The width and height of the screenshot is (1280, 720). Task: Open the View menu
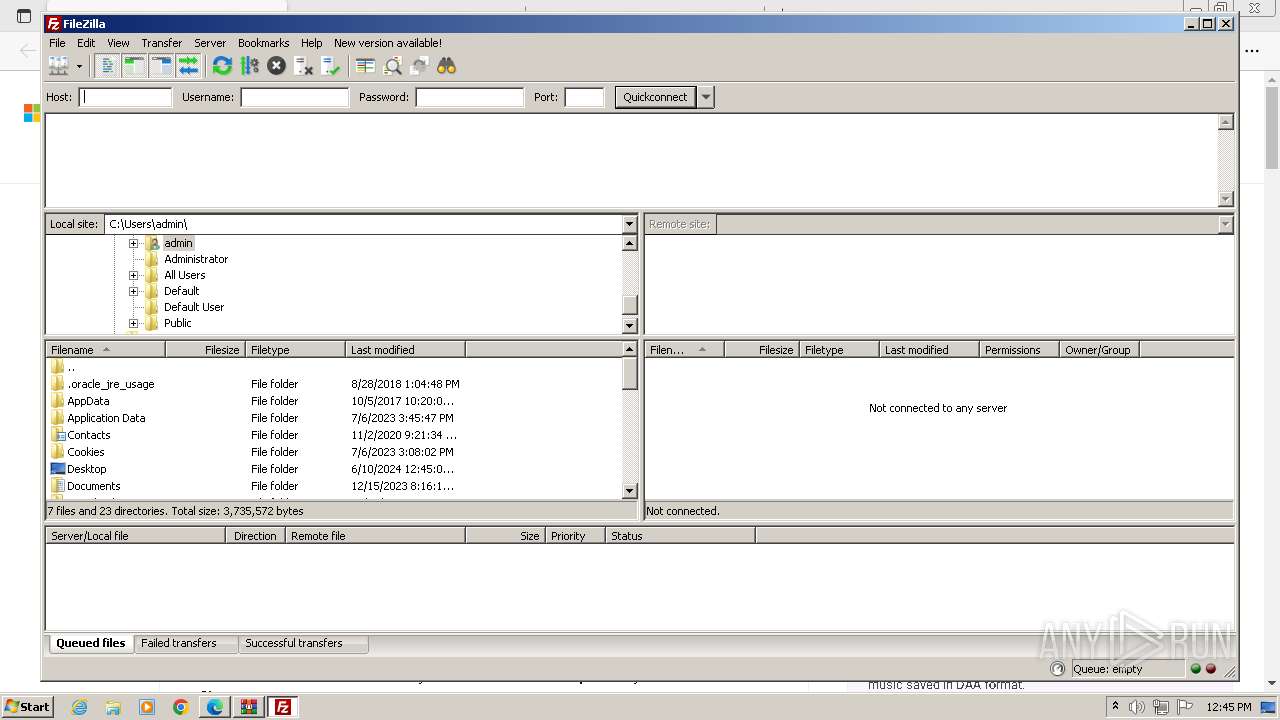click(x=118, y=43)
